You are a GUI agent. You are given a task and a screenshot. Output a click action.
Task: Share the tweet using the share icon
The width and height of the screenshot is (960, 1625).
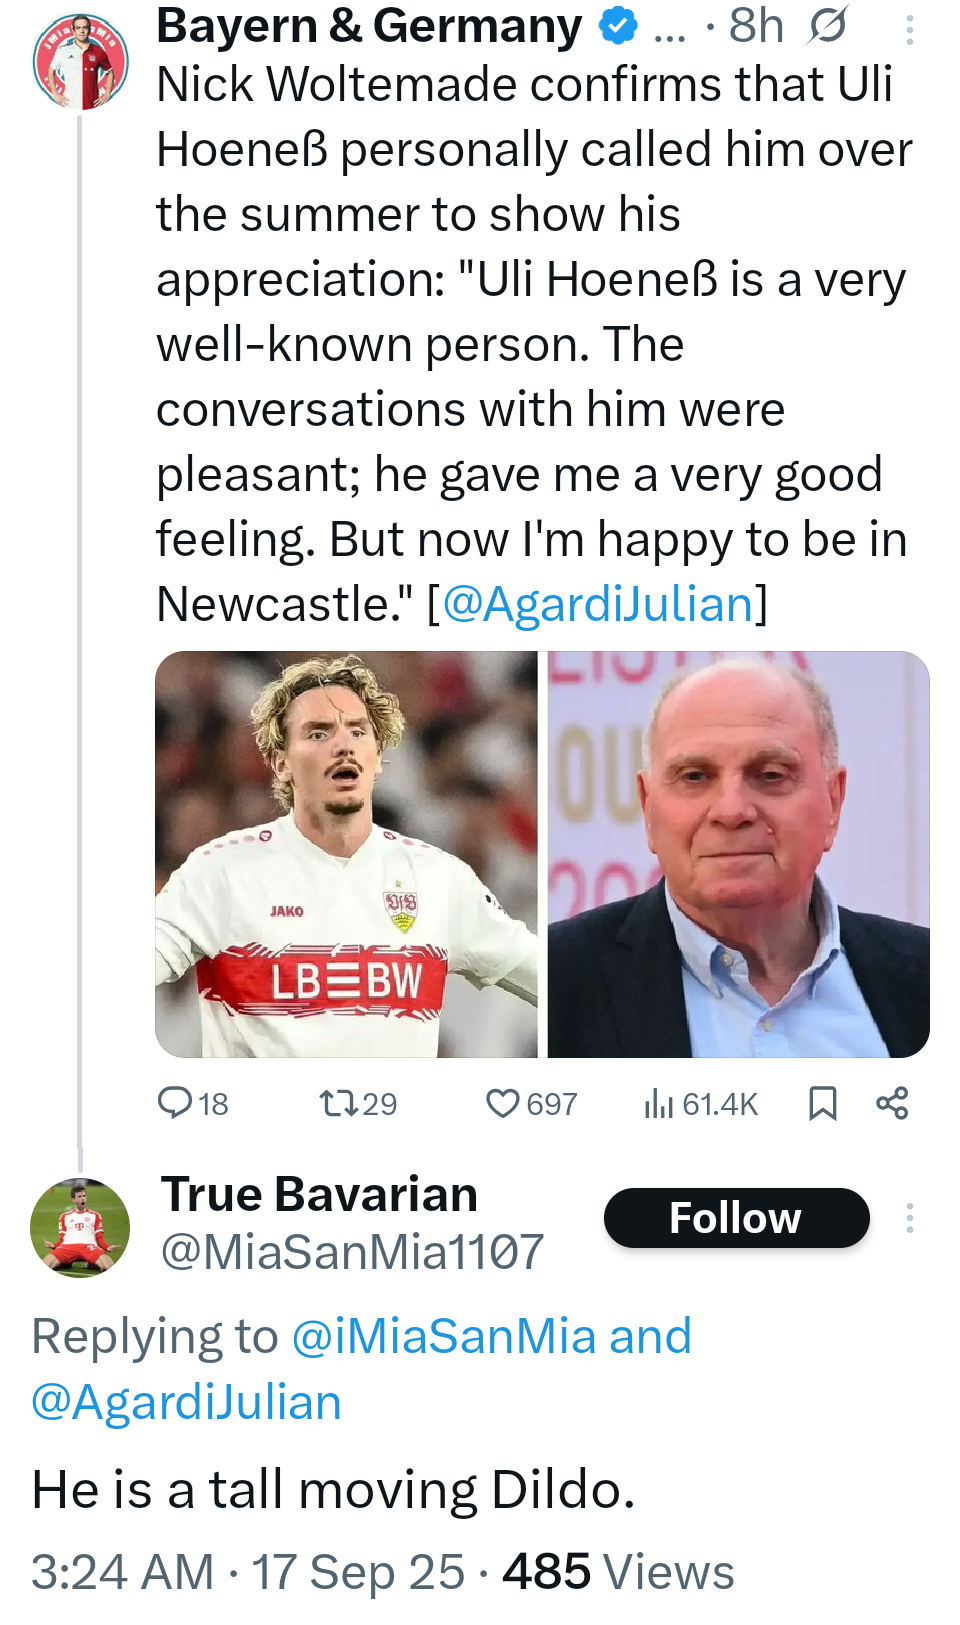892,1103
